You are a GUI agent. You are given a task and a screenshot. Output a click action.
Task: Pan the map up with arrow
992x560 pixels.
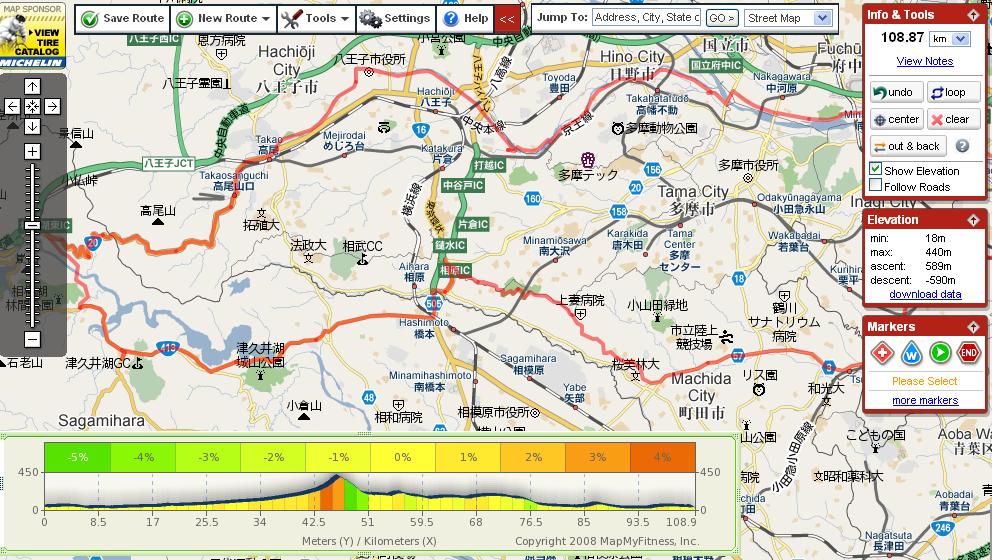pyautogui.click(x=32, y=86)
